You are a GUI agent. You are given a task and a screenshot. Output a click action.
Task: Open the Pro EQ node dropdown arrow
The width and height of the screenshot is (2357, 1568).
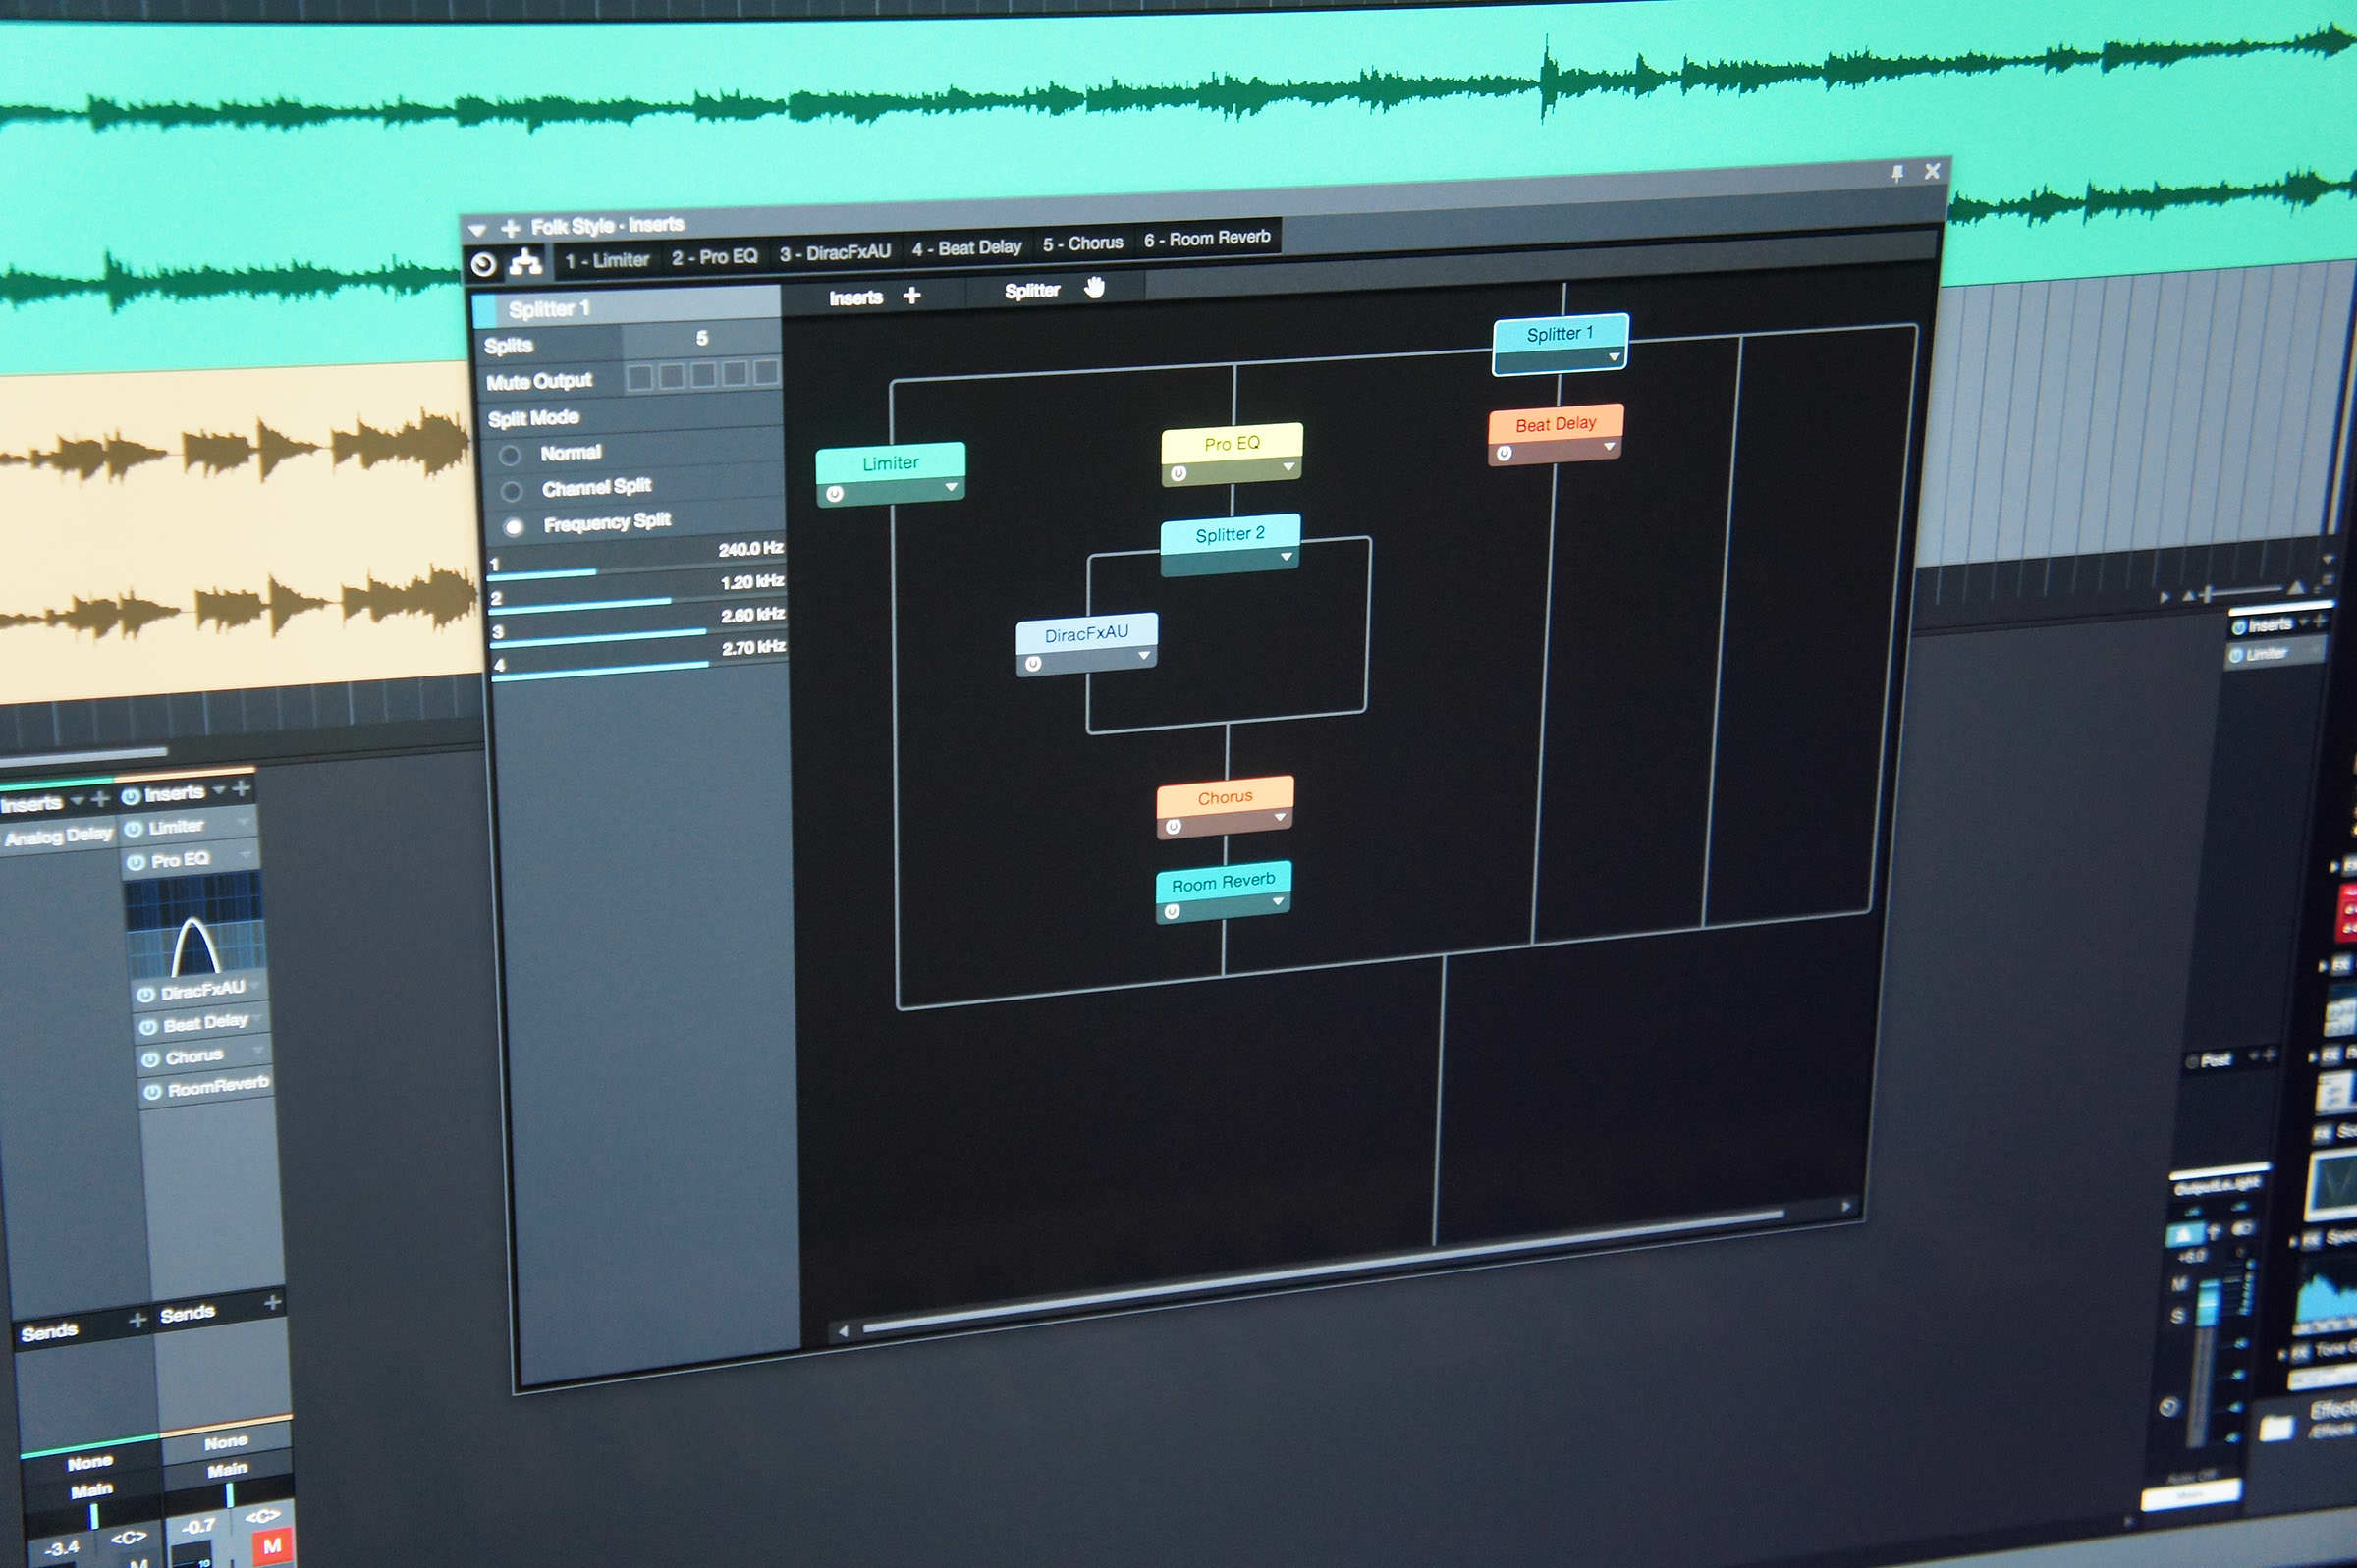pyautogui.click(x=1288, y=467)
